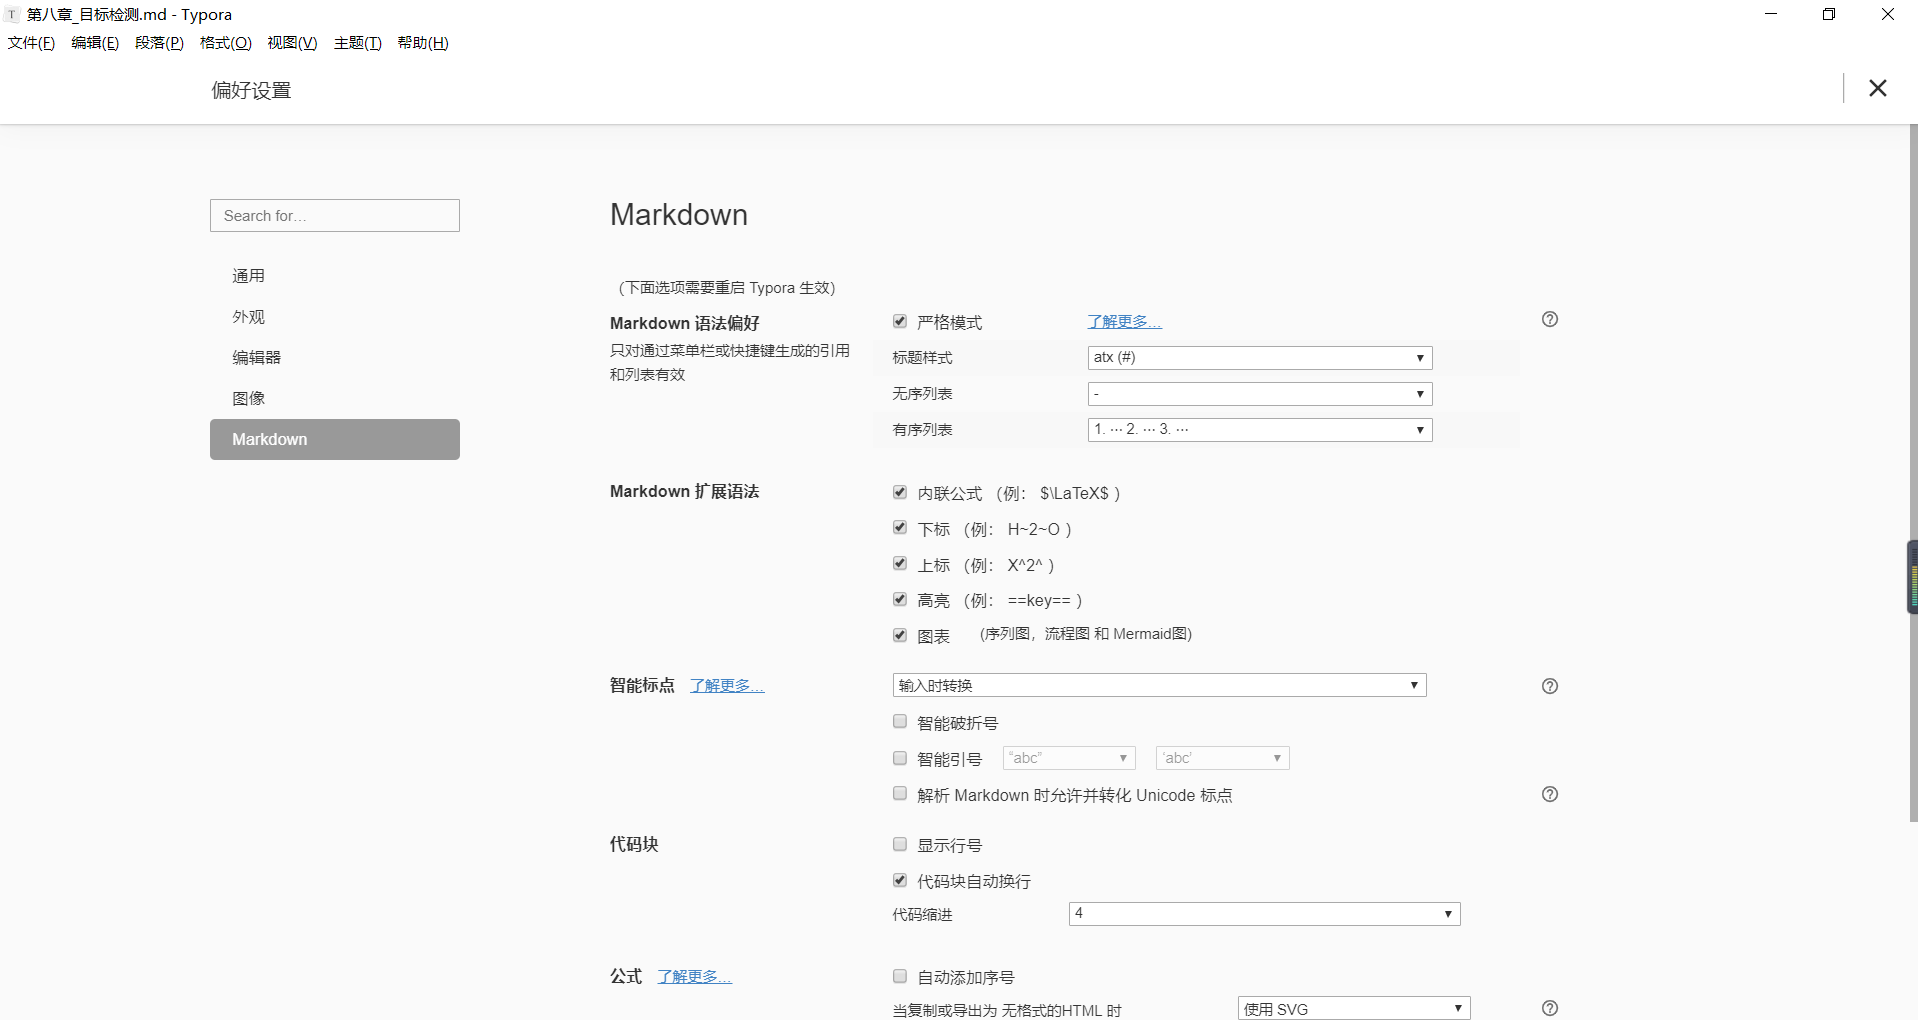1918x1020 pixels.
Task: Enable 自动添加序号 checkbox
Action: point(900,976)
